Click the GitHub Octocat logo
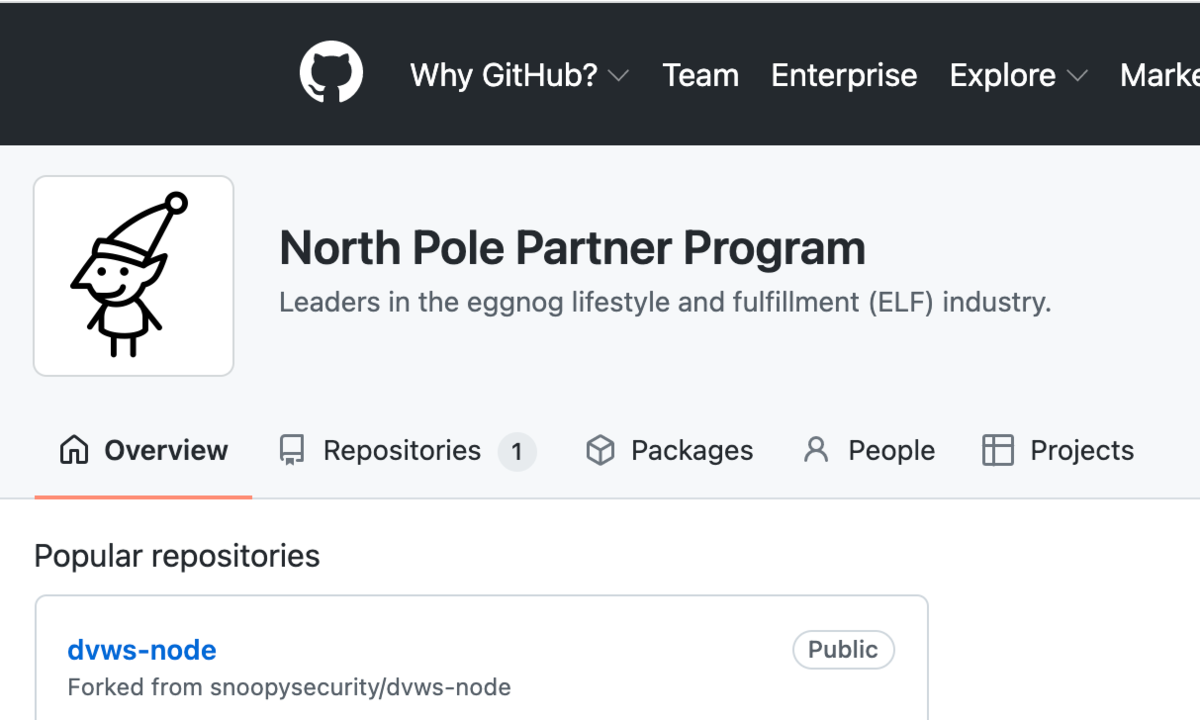The width and height of the screenshot is (1200, 720). coord(331,72)
